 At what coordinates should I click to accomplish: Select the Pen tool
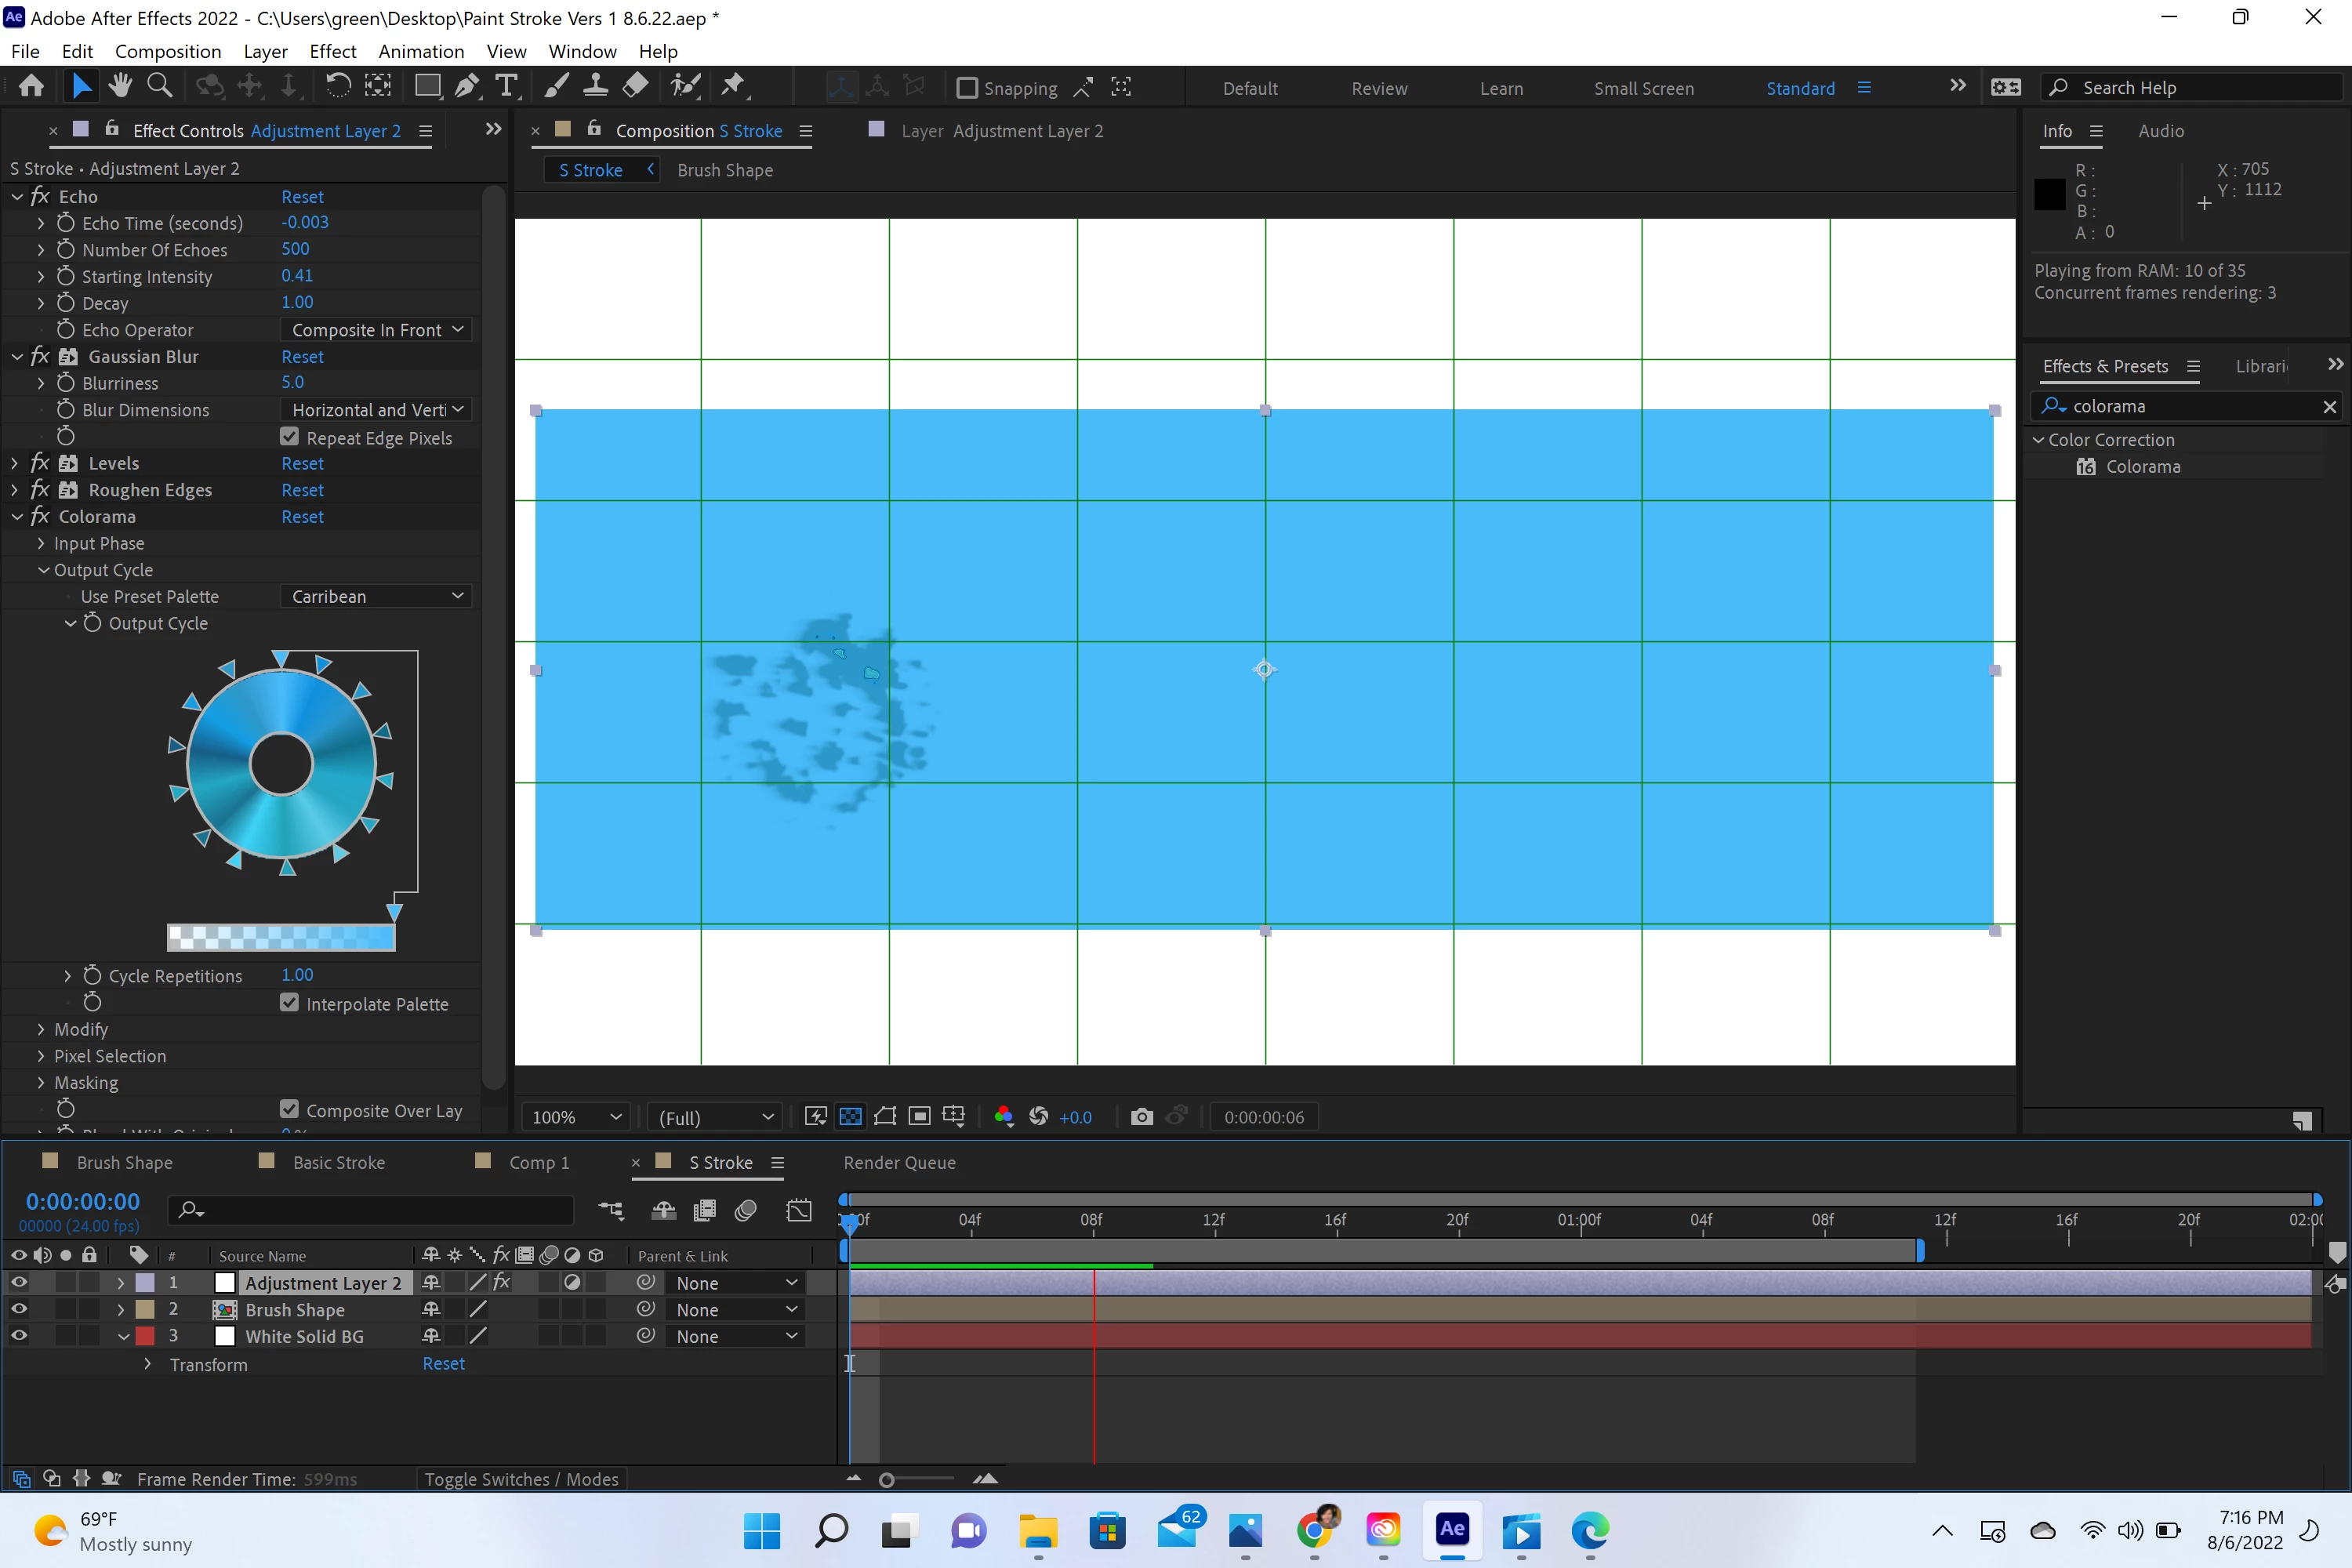tap(466, 87)
